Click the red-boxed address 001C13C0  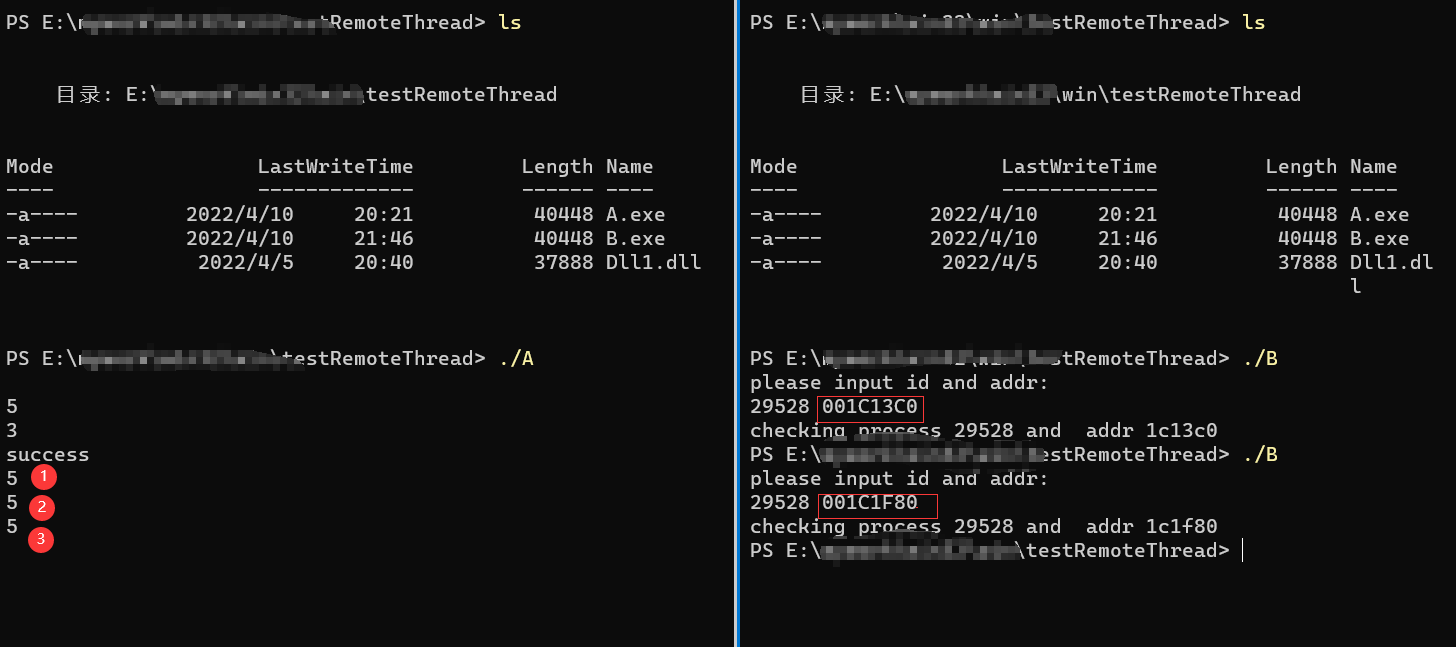pos(869,407)
